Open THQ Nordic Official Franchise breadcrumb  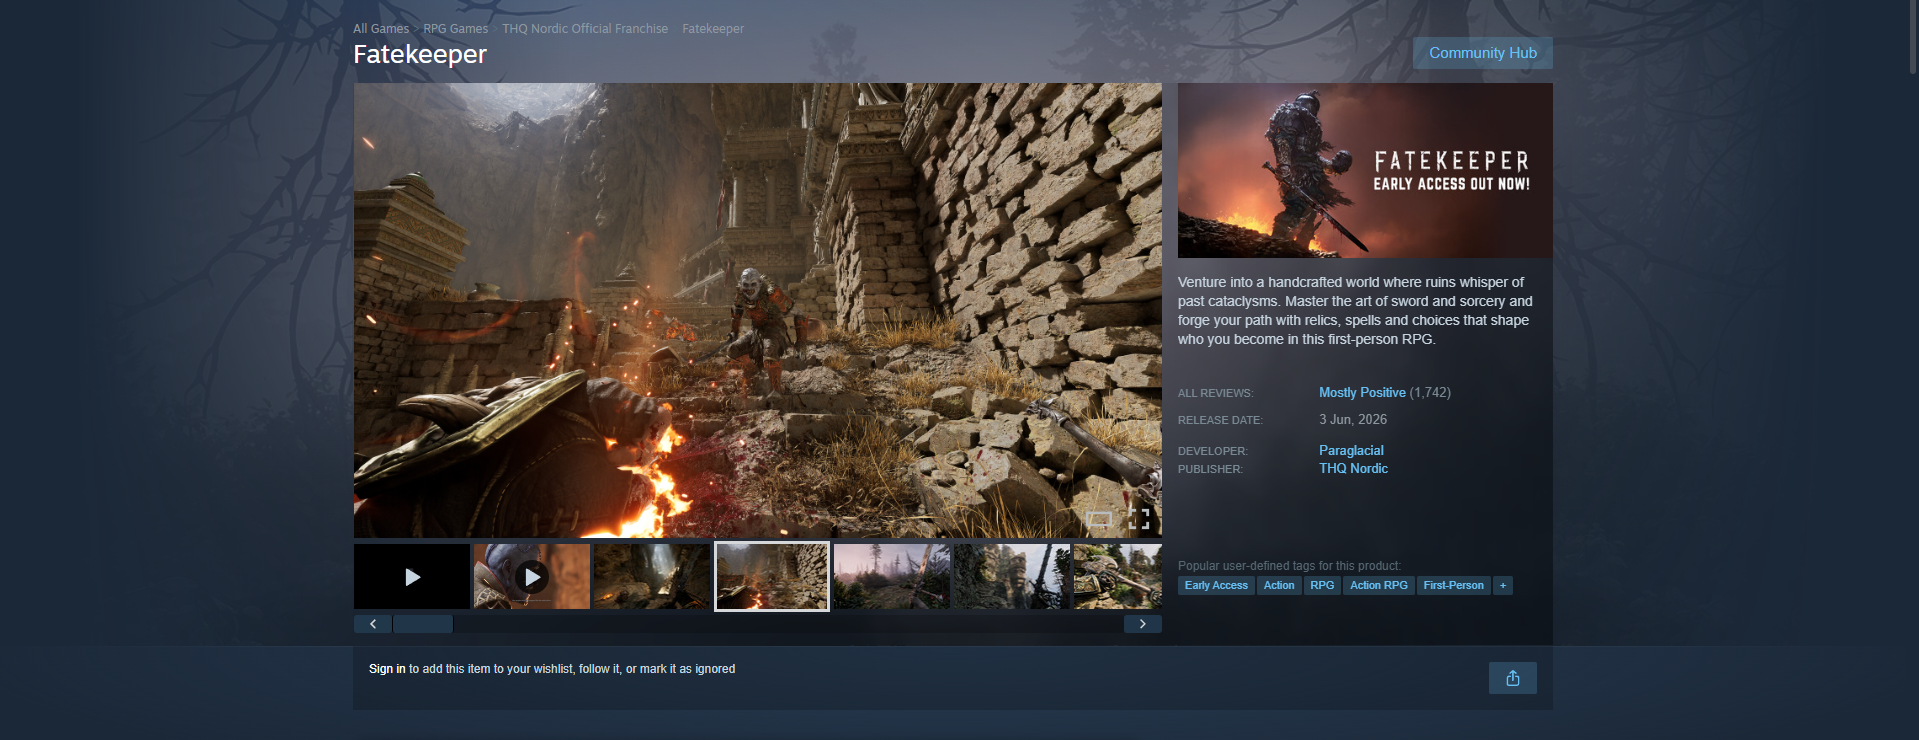point(585,29)
